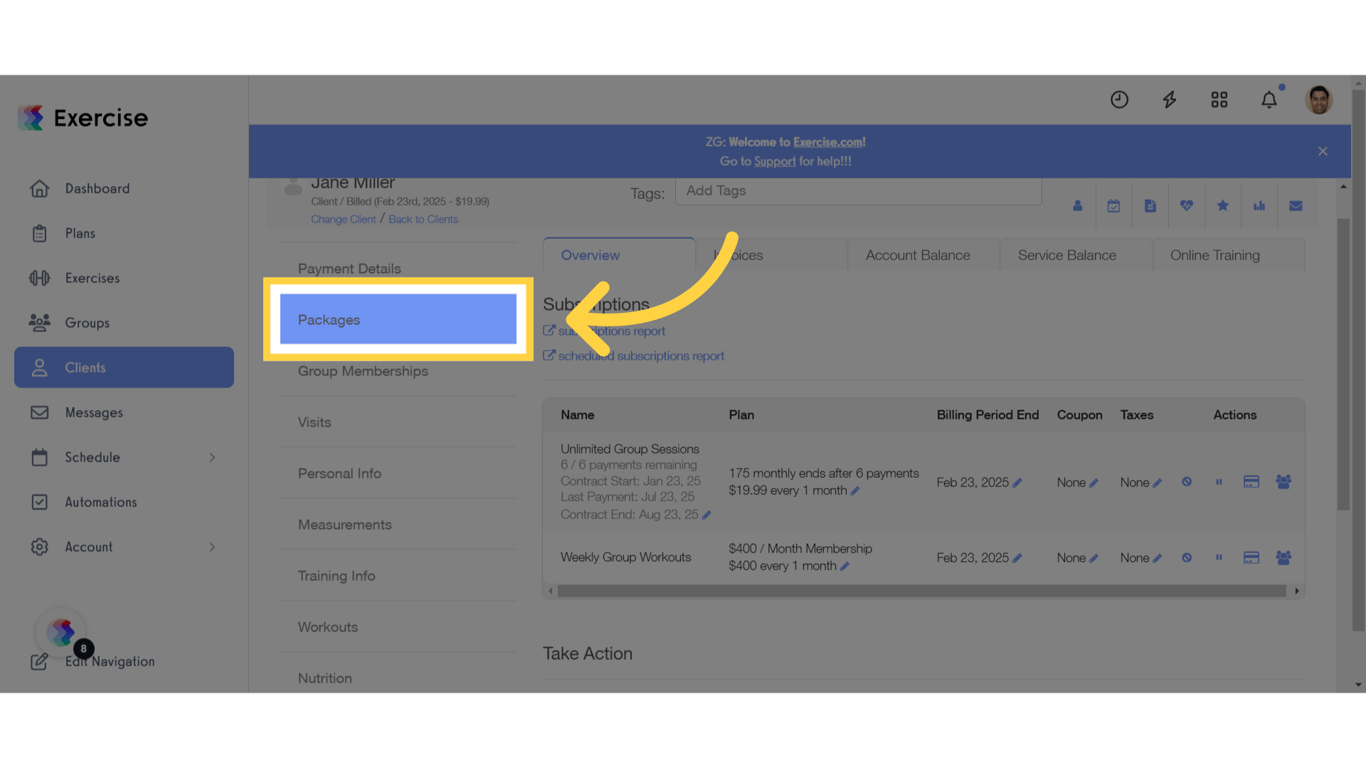The width and height of the screenshot is (1366, 768).
Task: Cancel the Unlimited Group Sessions subscription
Action: (x=1187, y=482)
